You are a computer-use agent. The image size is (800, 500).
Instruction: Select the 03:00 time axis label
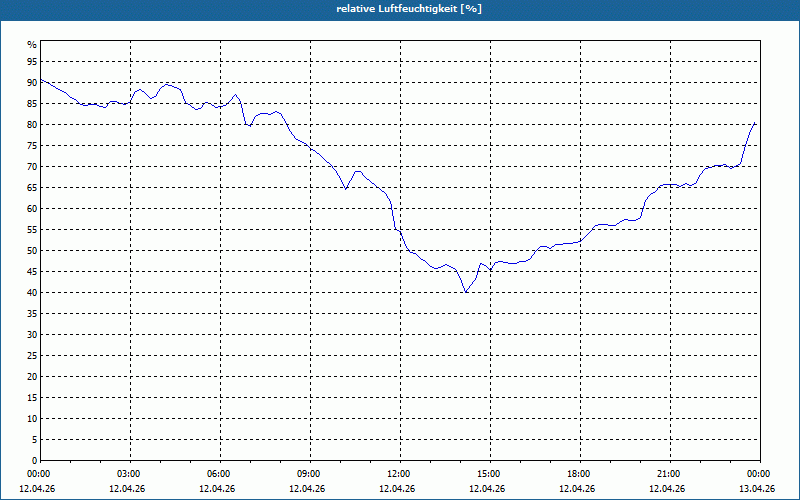tap(128, 474)
